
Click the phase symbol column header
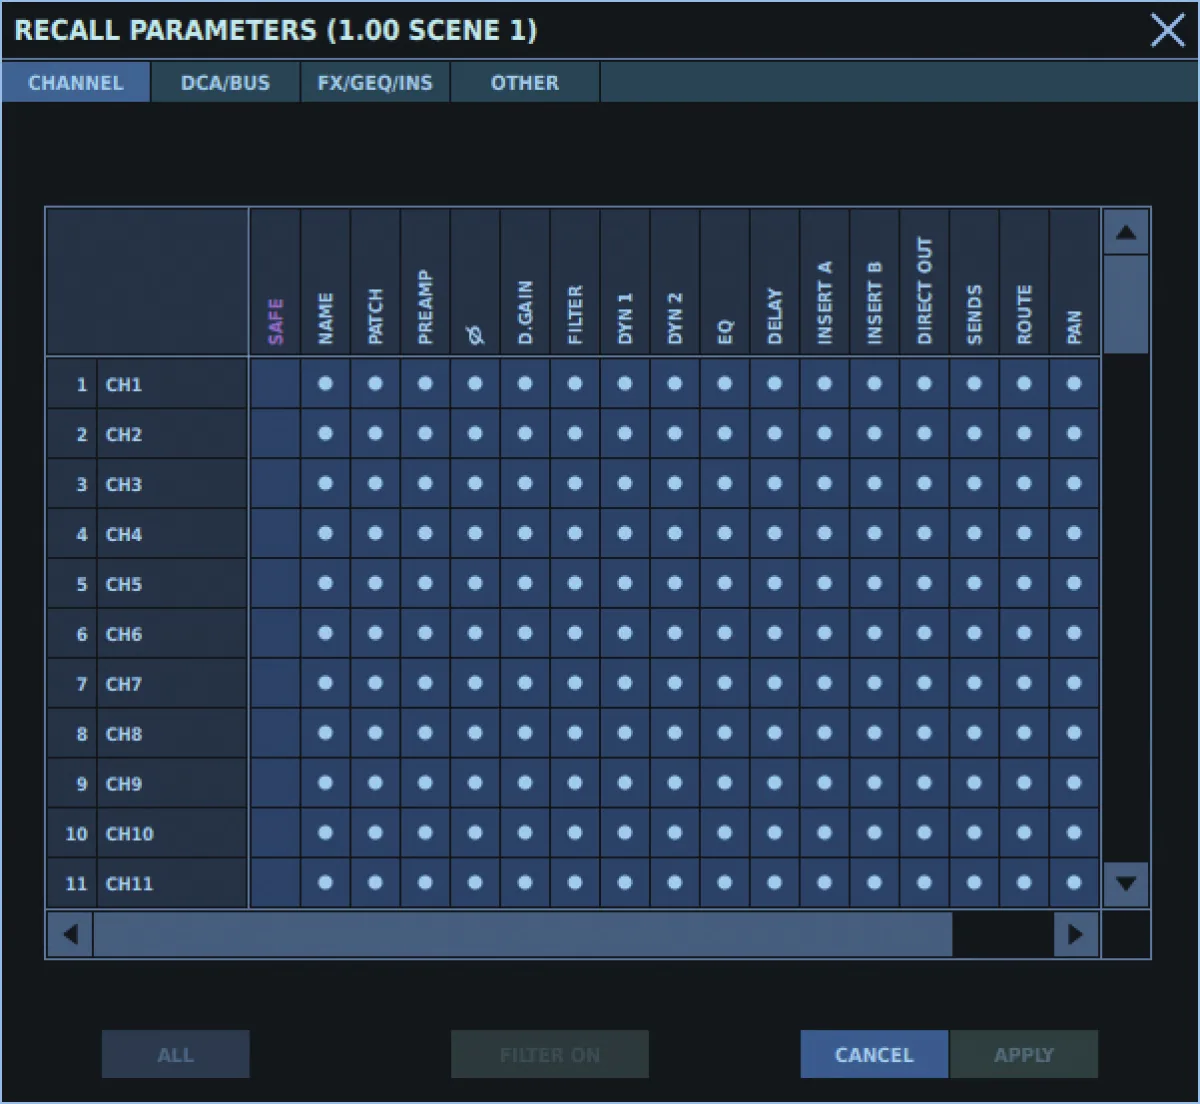475,282
